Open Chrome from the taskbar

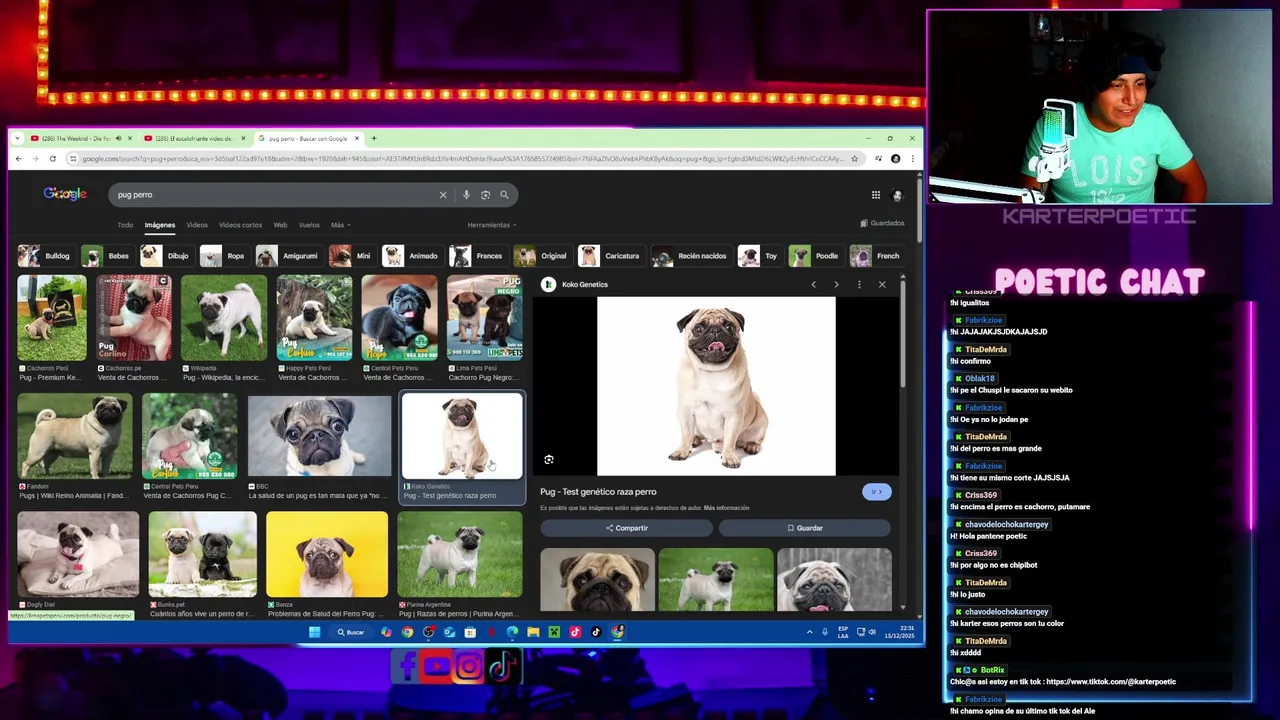coord(407,632)
